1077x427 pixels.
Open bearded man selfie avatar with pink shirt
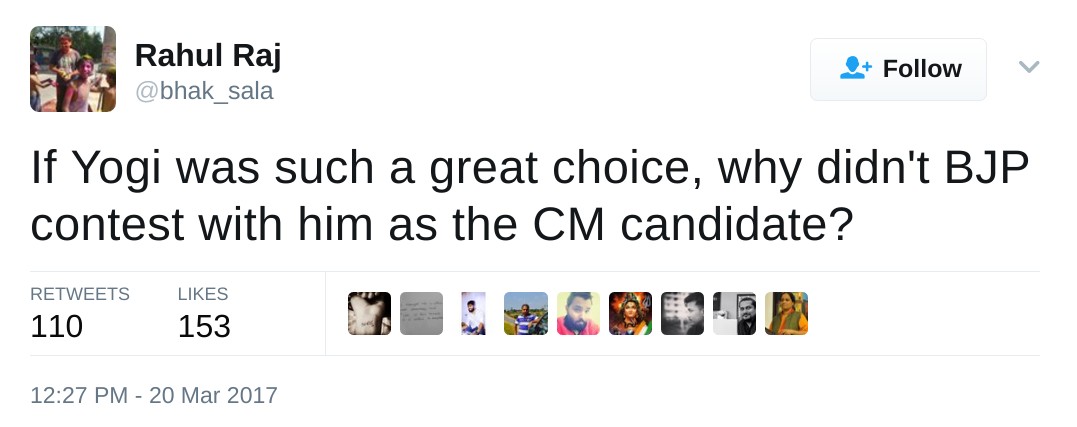[x=578, y=313]
